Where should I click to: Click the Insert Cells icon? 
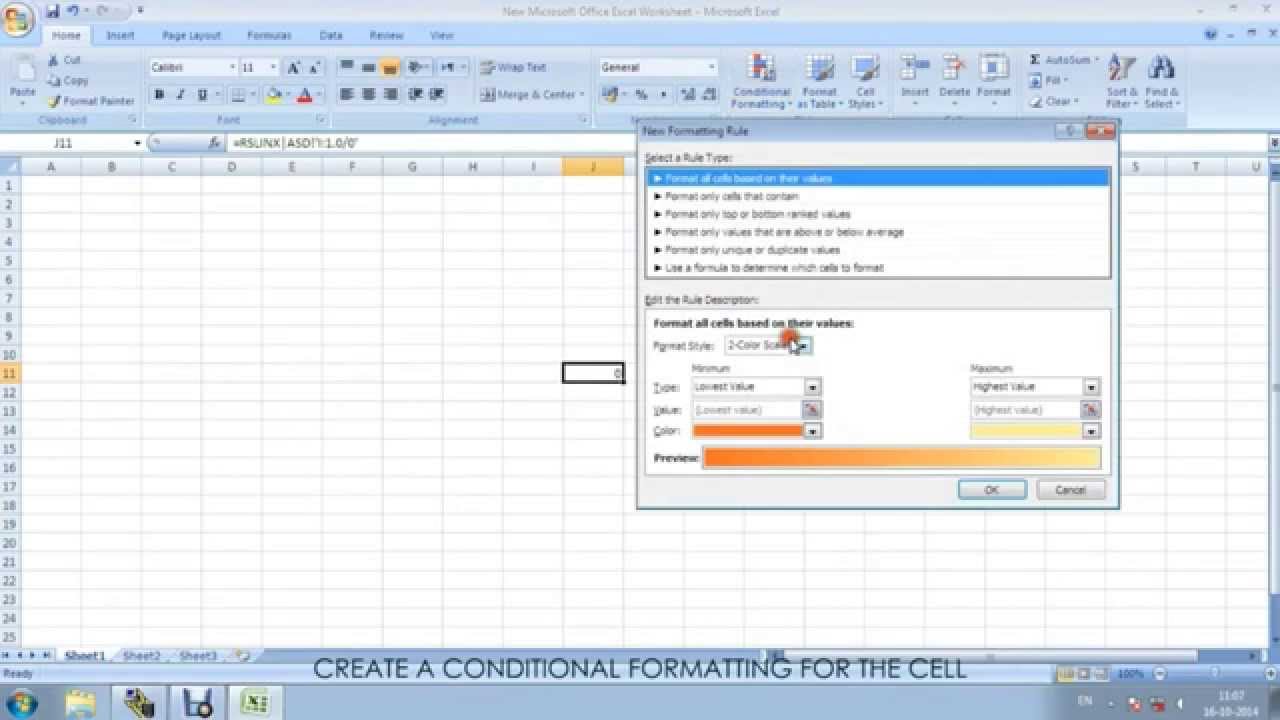coord(914,68)
